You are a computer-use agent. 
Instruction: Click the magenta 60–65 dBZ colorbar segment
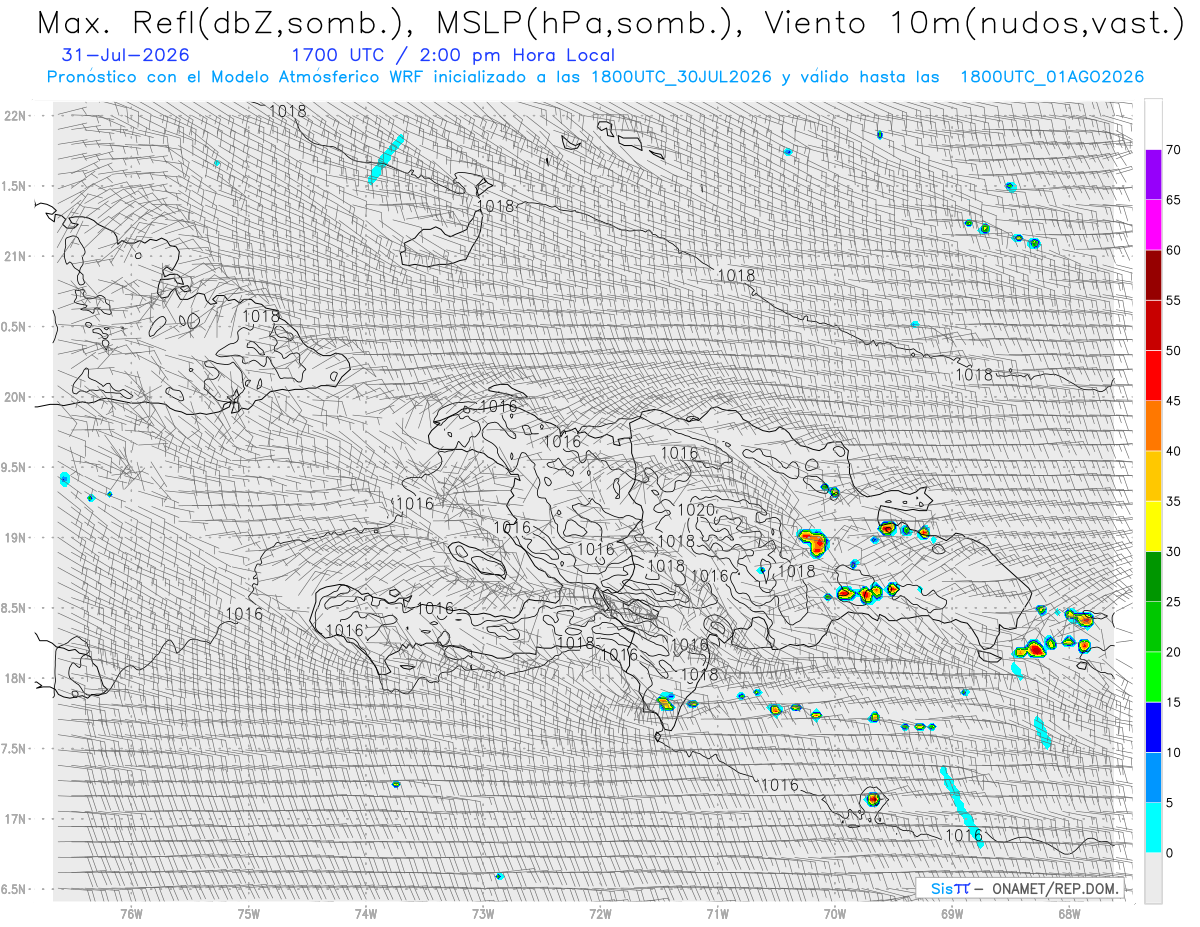(x=1153, y=225)
